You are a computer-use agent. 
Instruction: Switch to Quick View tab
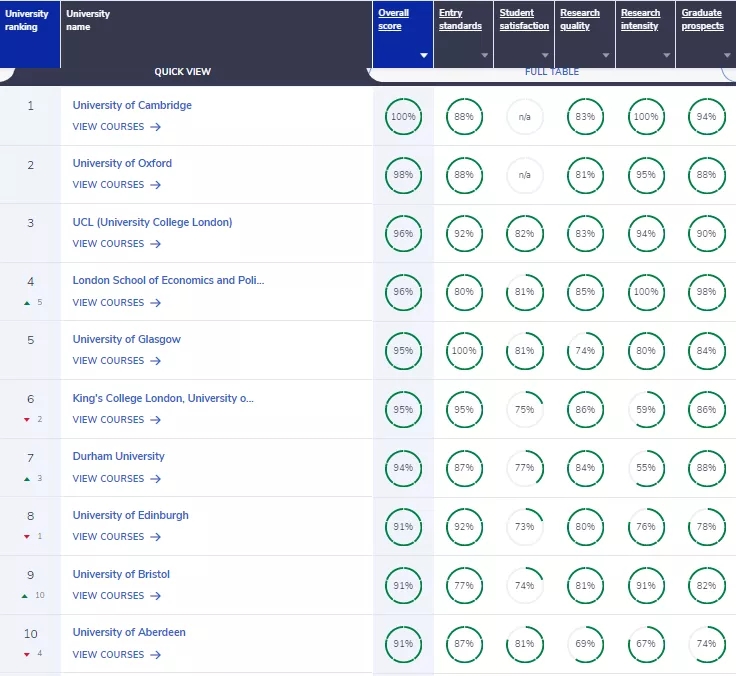pyautogui.click(x=182, y=72)
